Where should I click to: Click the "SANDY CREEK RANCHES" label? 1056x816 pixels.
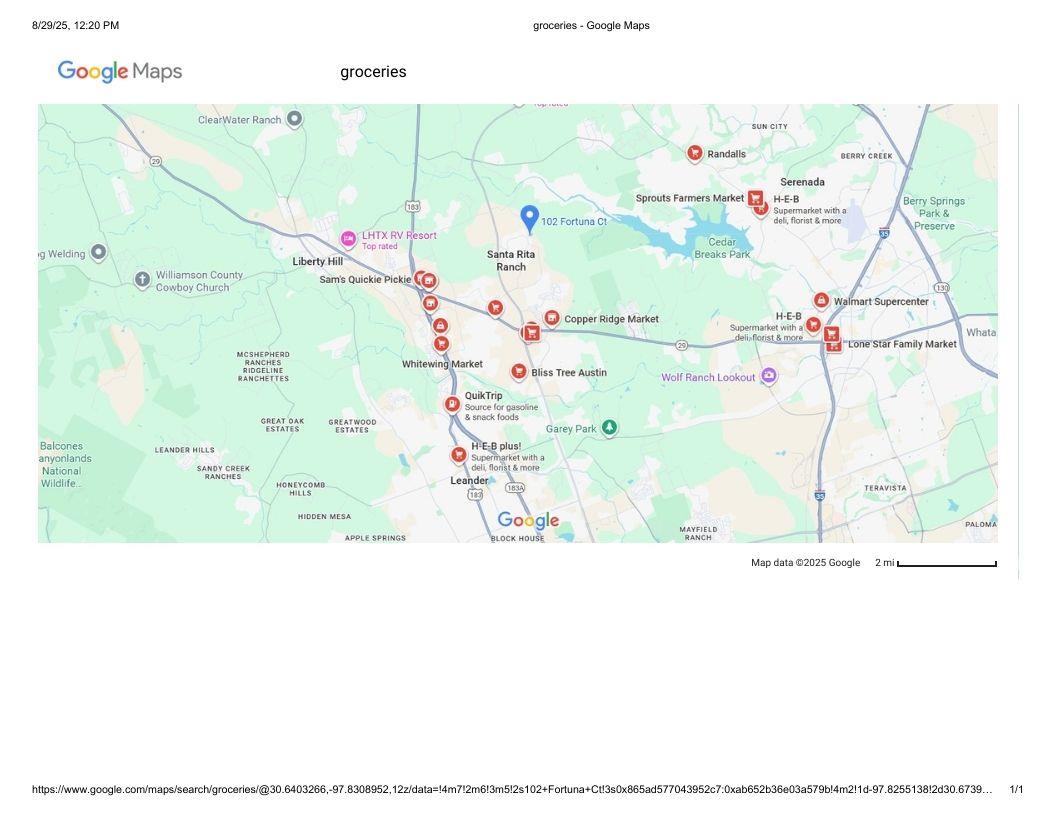coord(224,473)
